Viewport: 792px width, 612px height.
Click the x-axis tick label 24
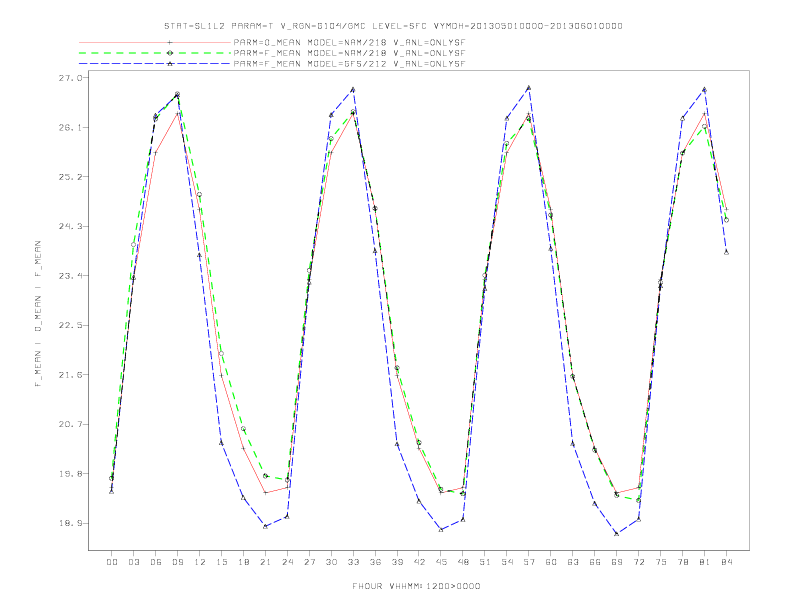click(287, 562)
